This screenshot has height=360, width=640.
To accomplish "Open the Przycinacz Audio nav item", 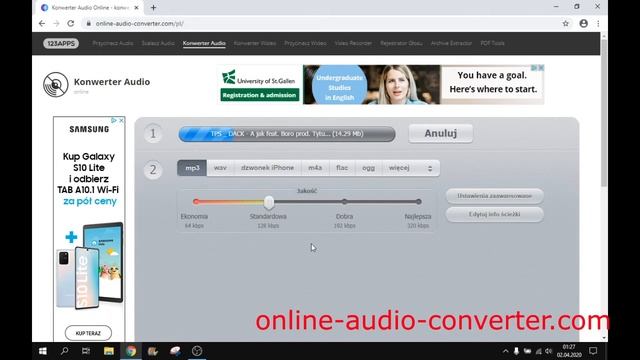I will [x=113, y=43].
